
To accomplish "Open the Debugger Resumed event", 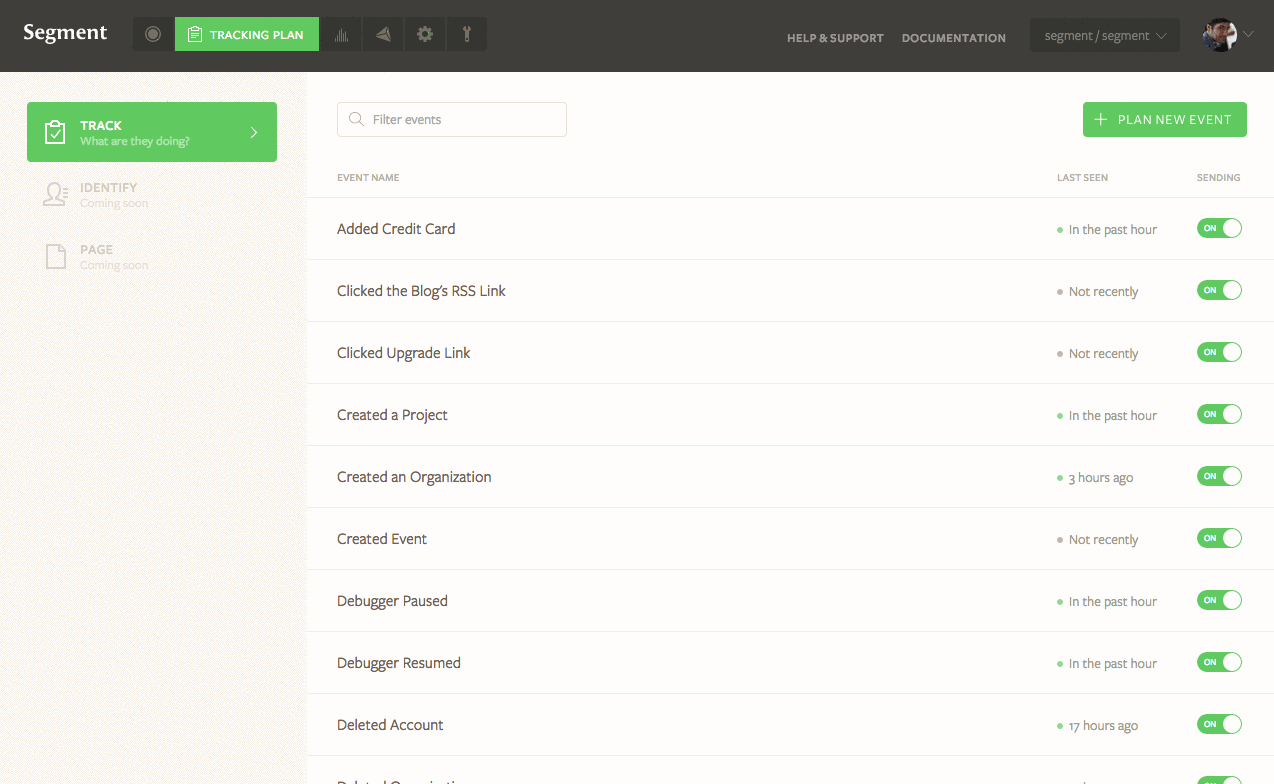I will tap(399, 663).
